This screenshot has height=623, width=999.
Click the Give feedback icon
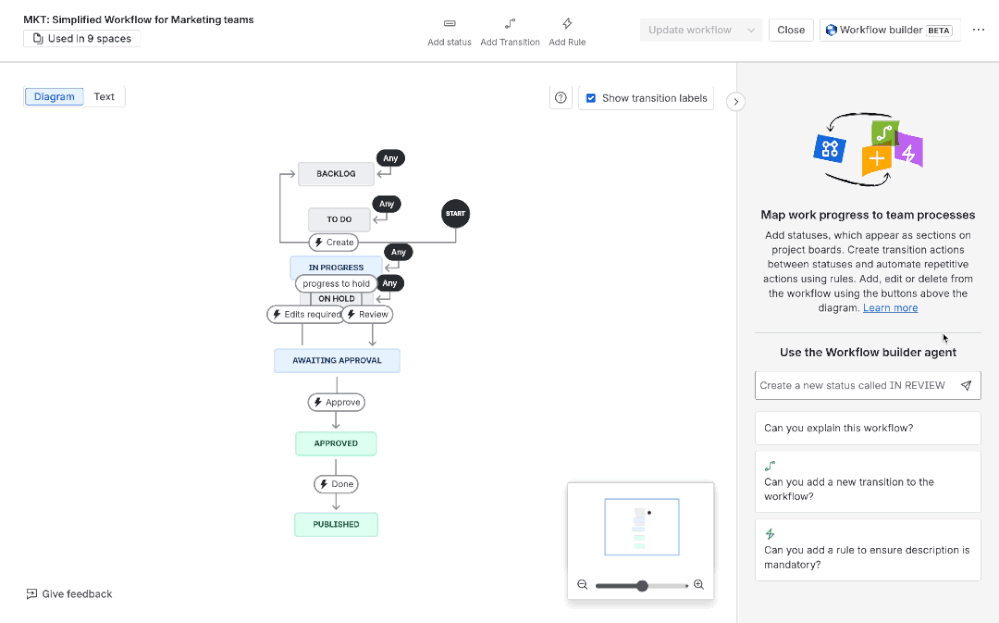point(30,593)
